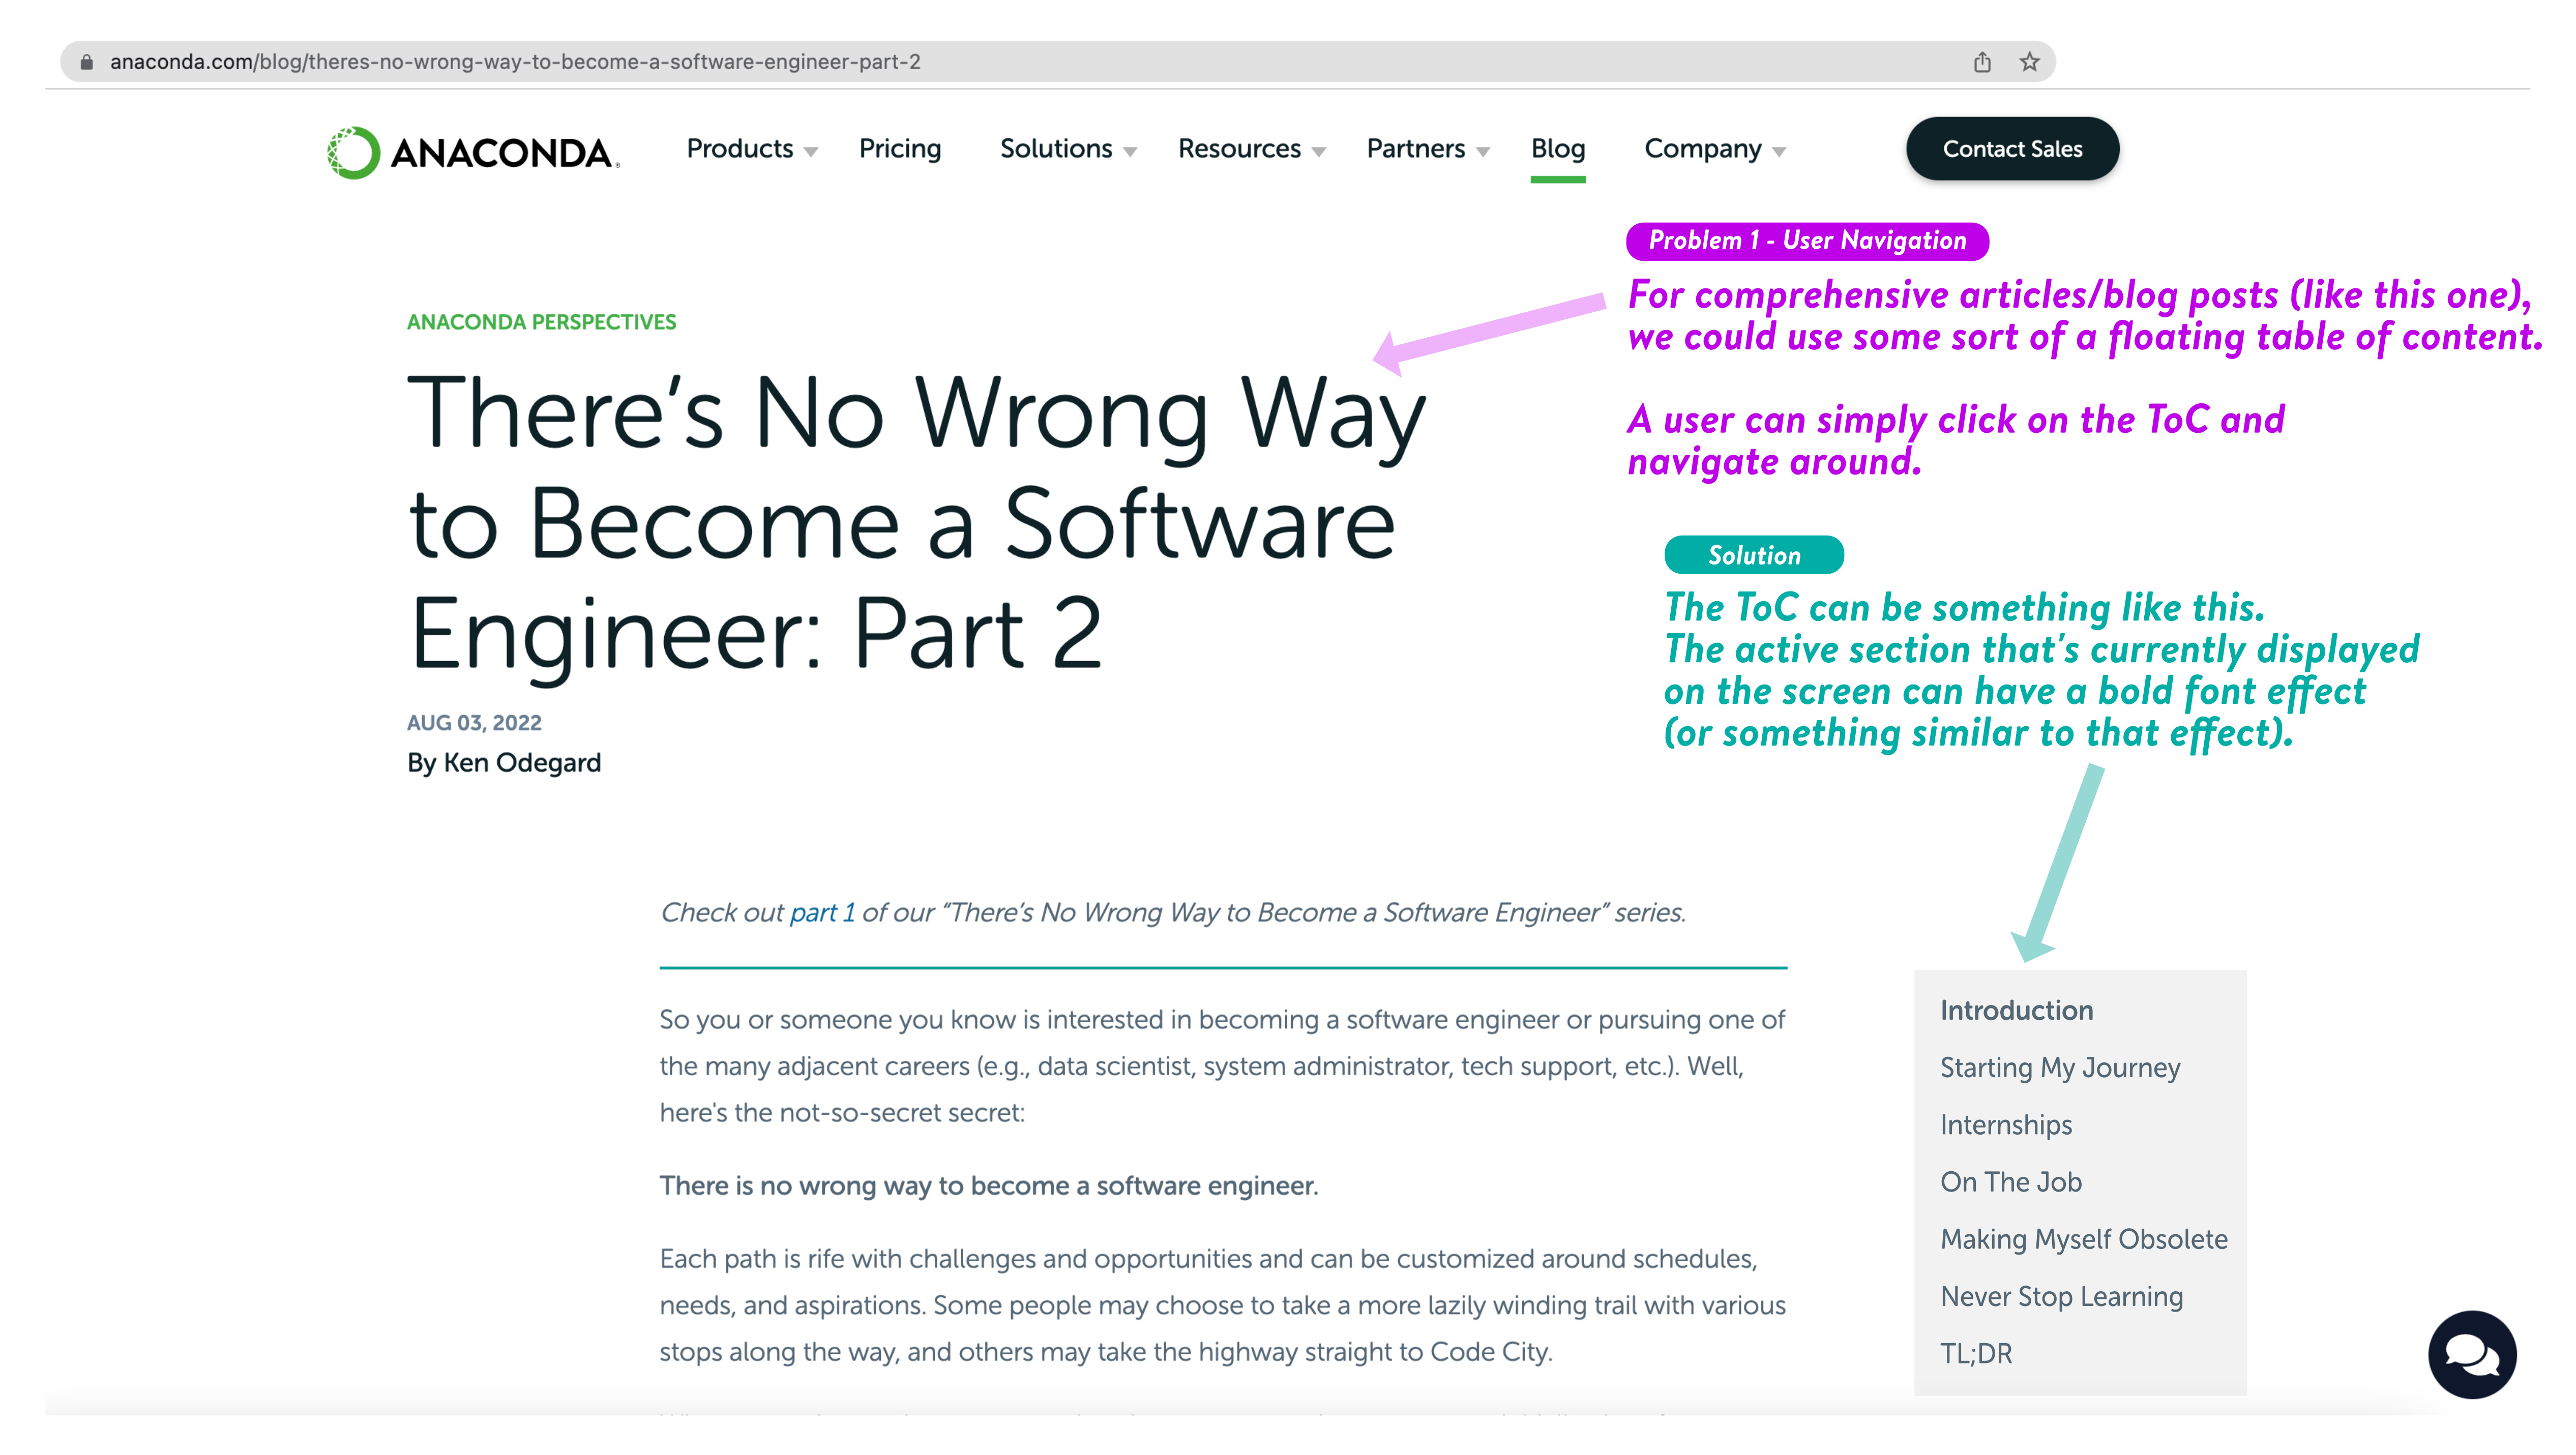Click TL;DR in table of contents
The height and width of the screenshot is (1455, 2576).
(1975, 1353)
